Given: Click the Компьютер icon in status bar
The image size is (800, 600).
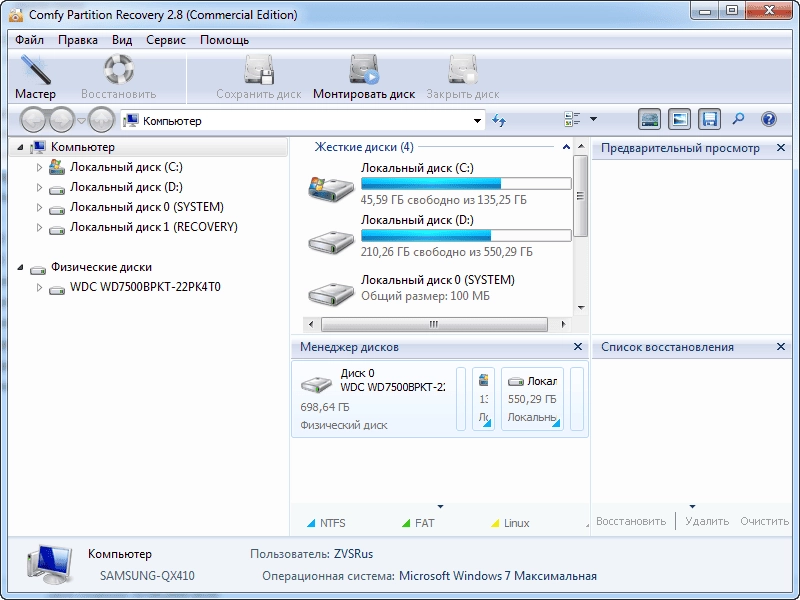Looking at the screenshot, I should [49, 565].
